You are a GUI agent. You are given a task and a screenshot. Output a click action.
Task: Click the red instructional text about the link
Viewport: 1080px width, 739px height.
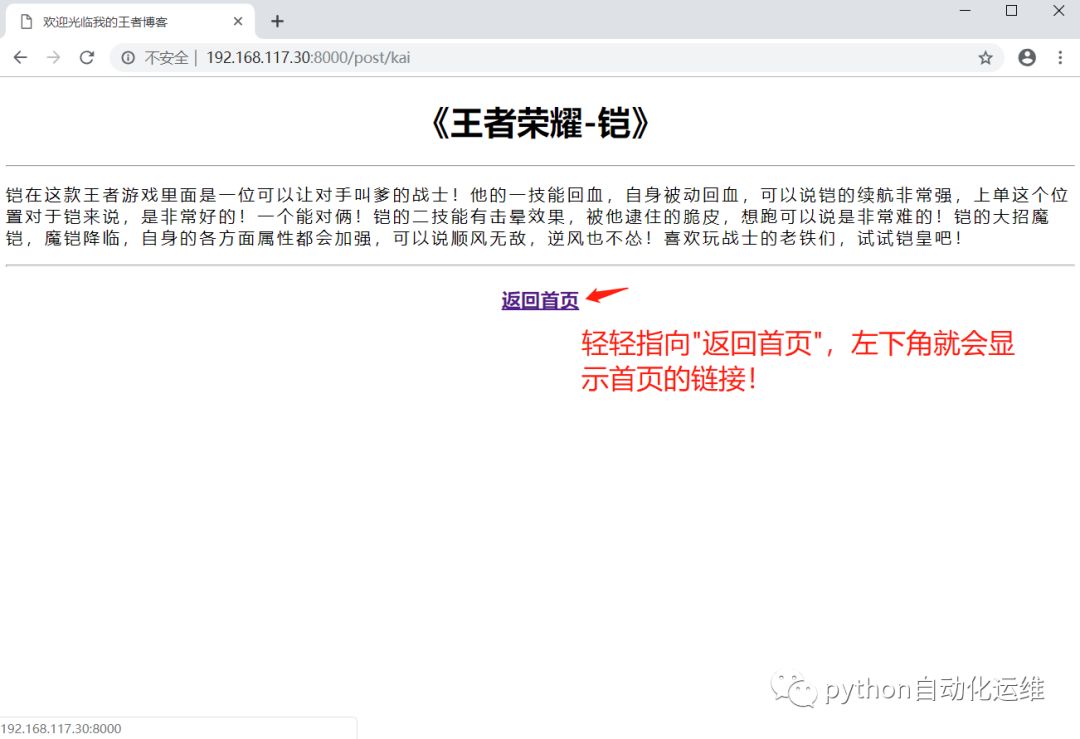point(799,358)
